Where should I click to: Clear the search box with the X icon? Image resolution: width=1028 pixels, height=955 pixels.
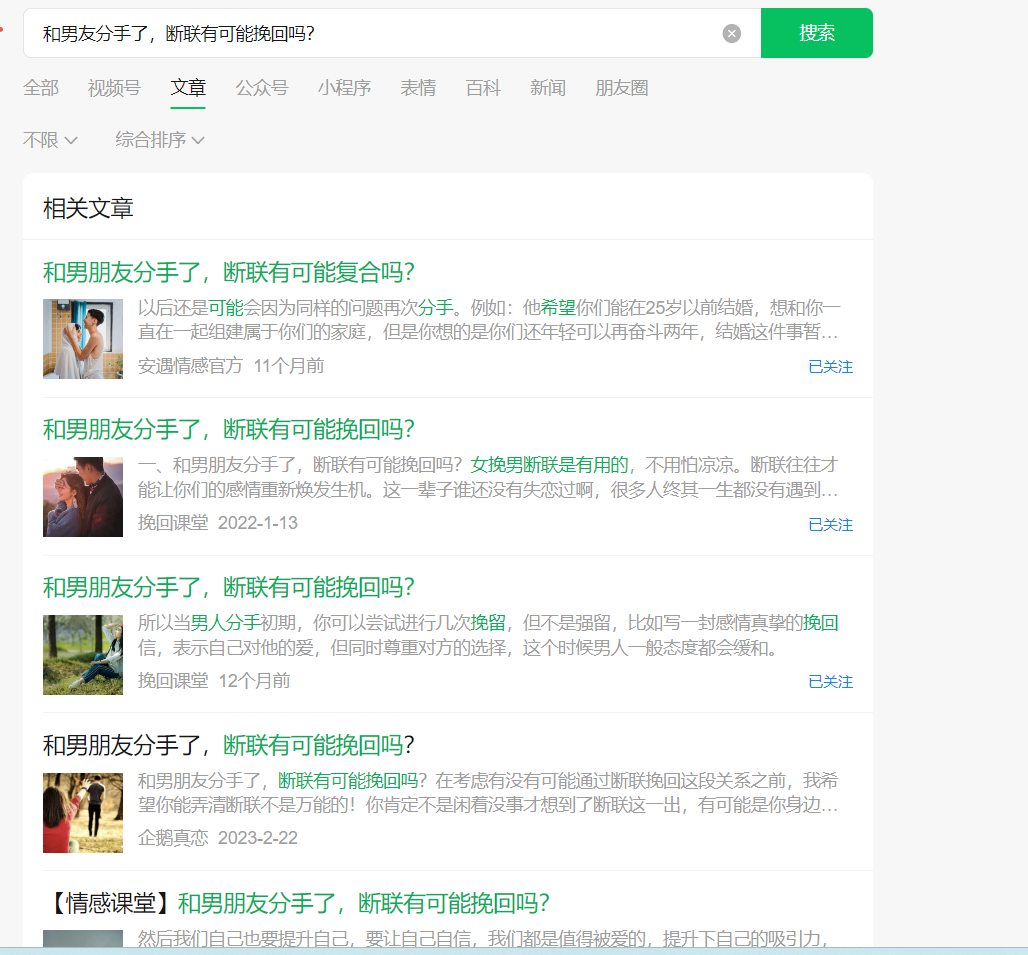pyautogui.click(x=732, y=33)
